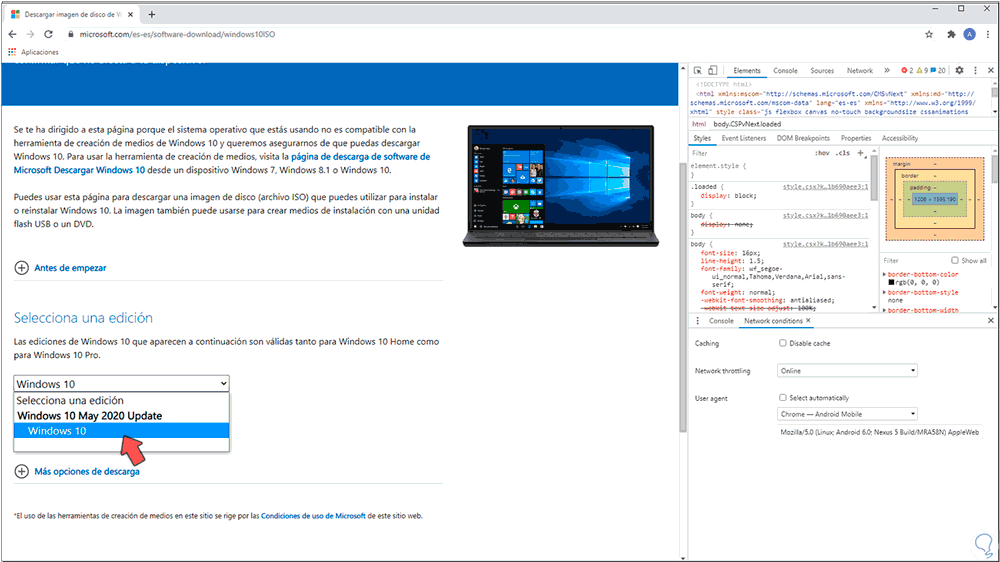1000x562 pixels.
Task: Toggle the :hov element state button
Action: click(822, 153)
